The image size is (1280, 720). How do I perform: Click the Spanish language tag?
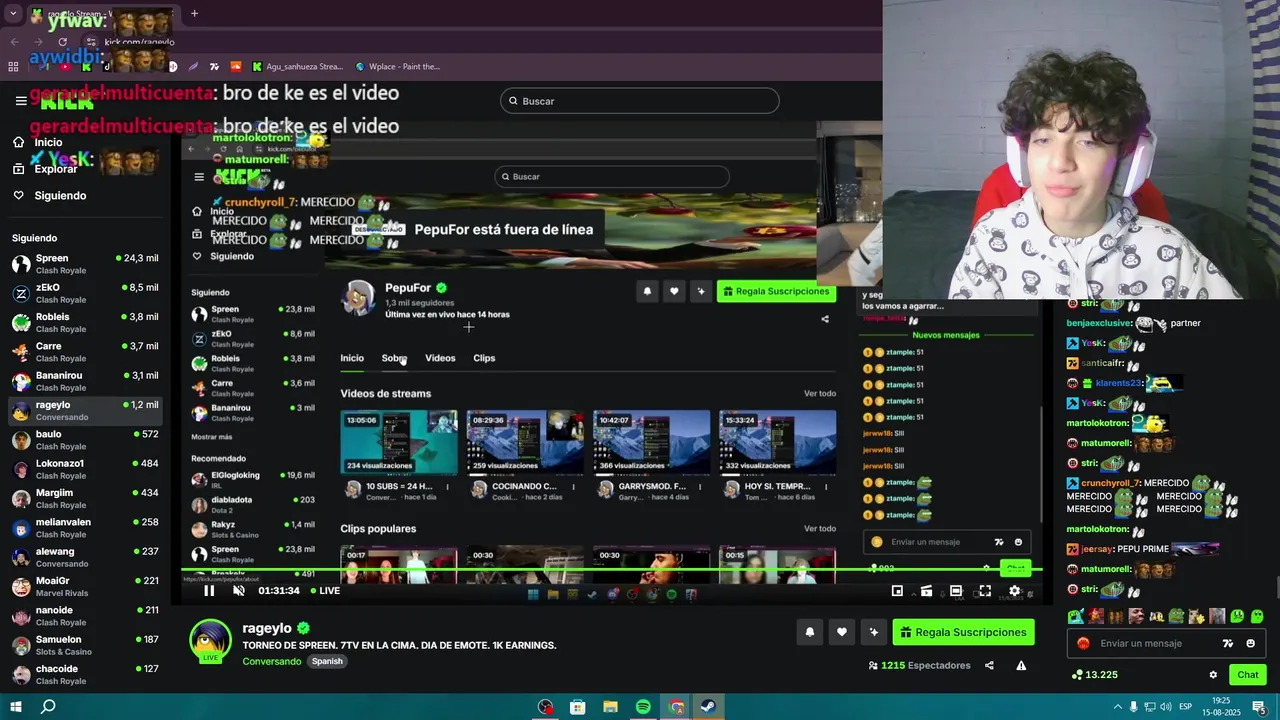[327, 662]
